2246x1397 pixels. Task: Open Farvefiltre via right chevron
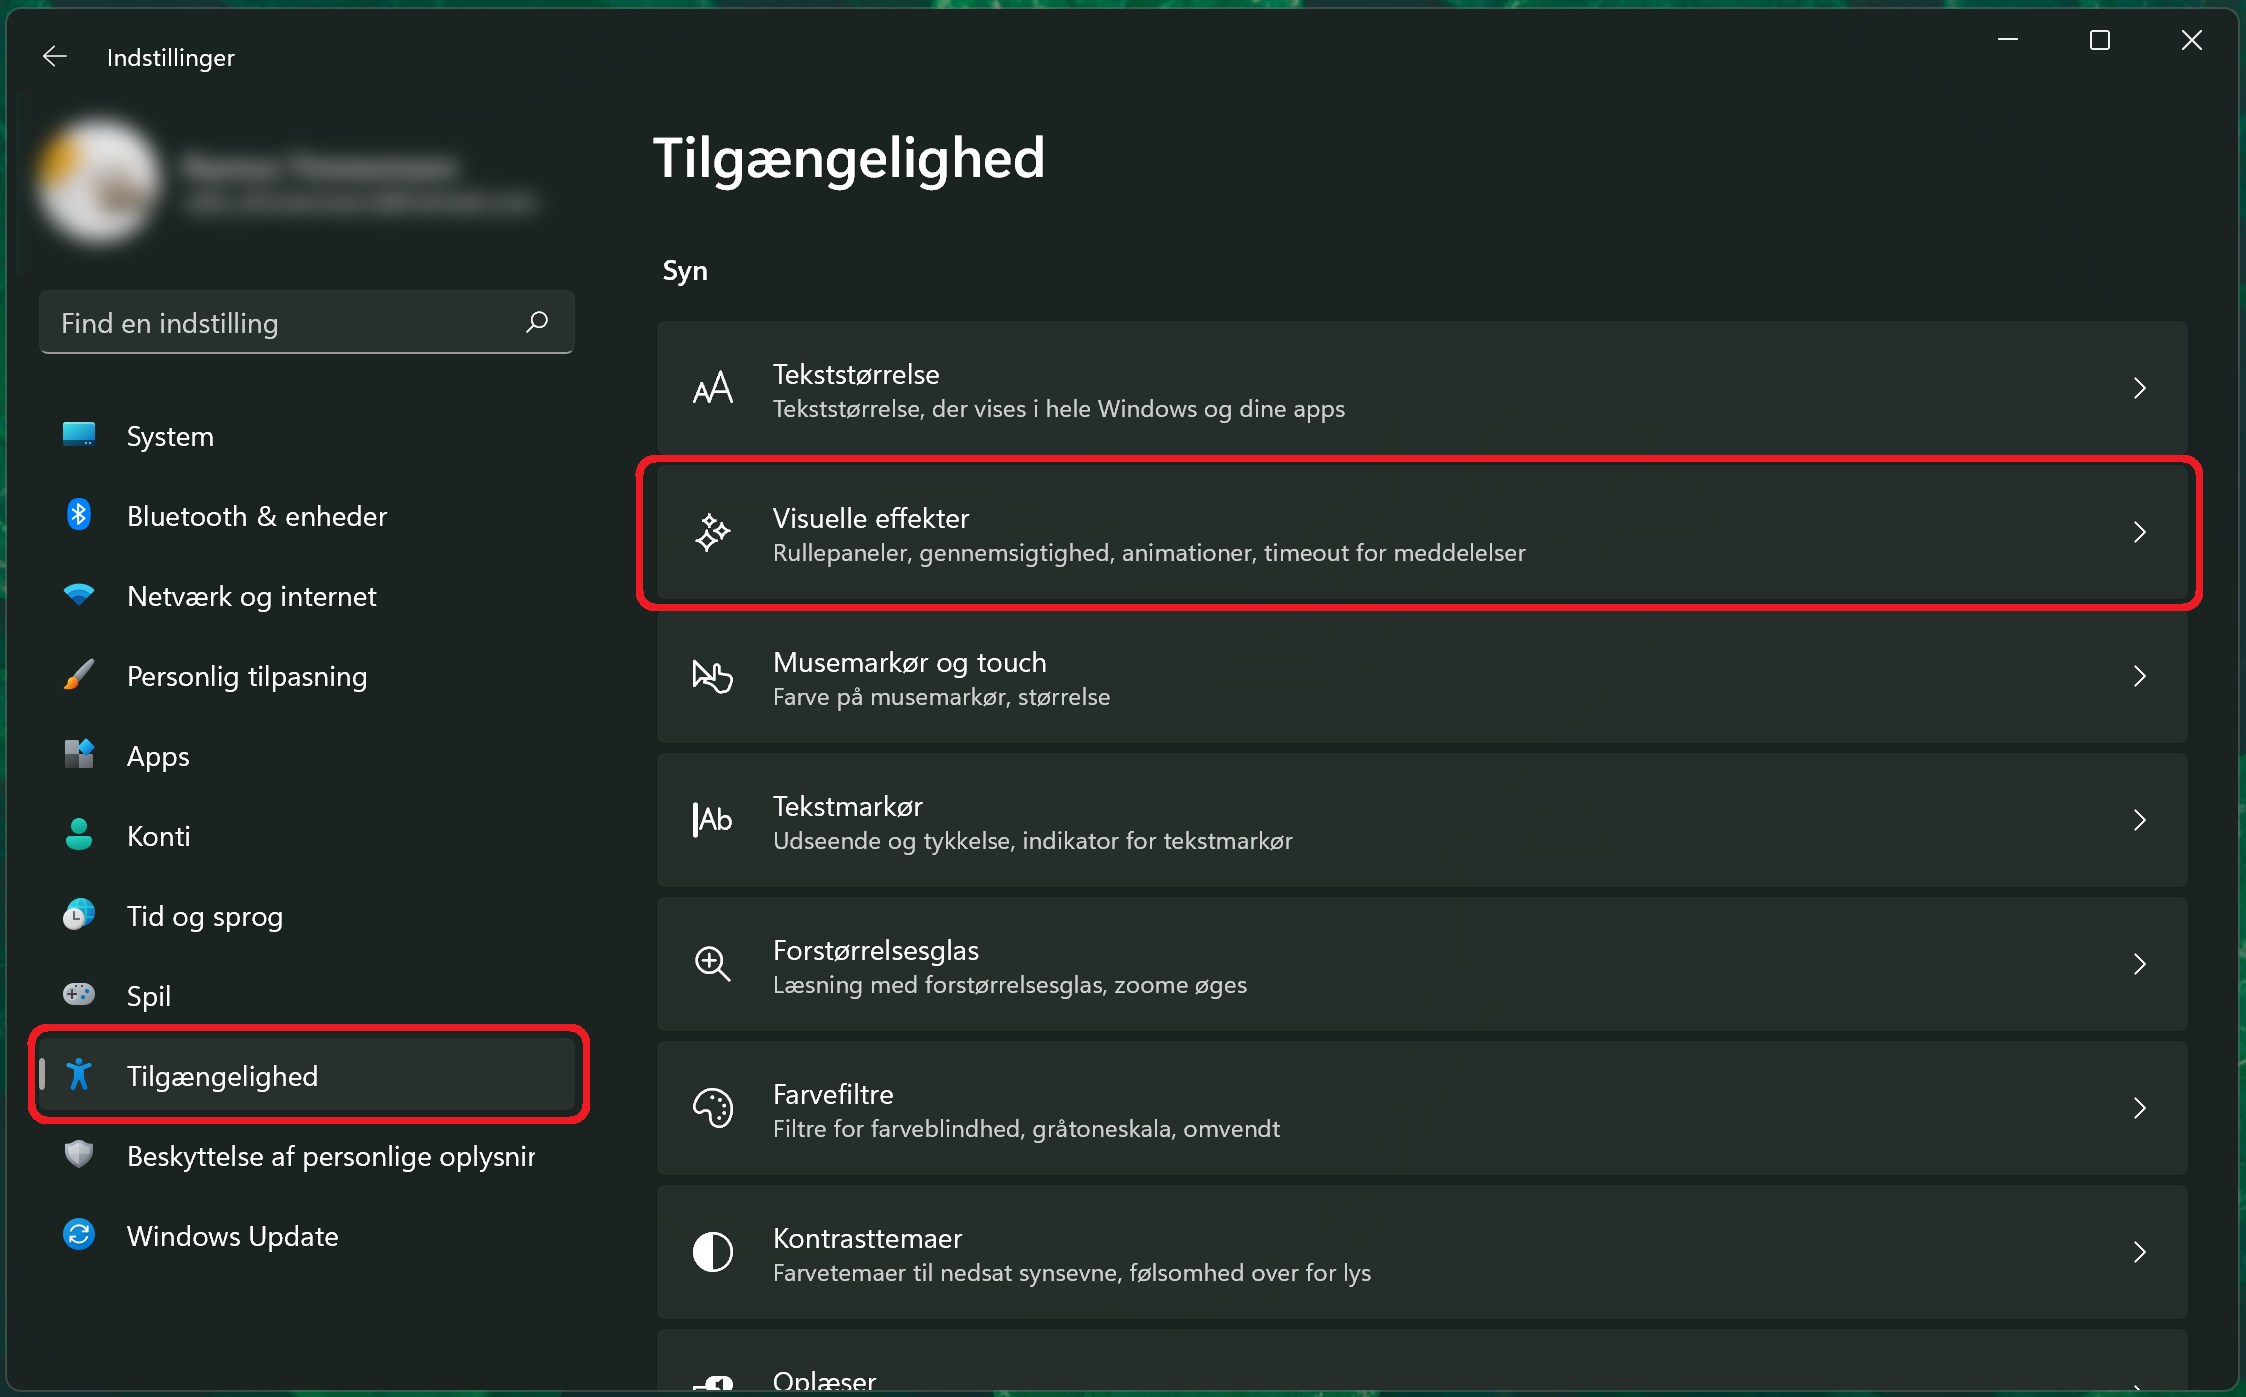(2140, 1108)
